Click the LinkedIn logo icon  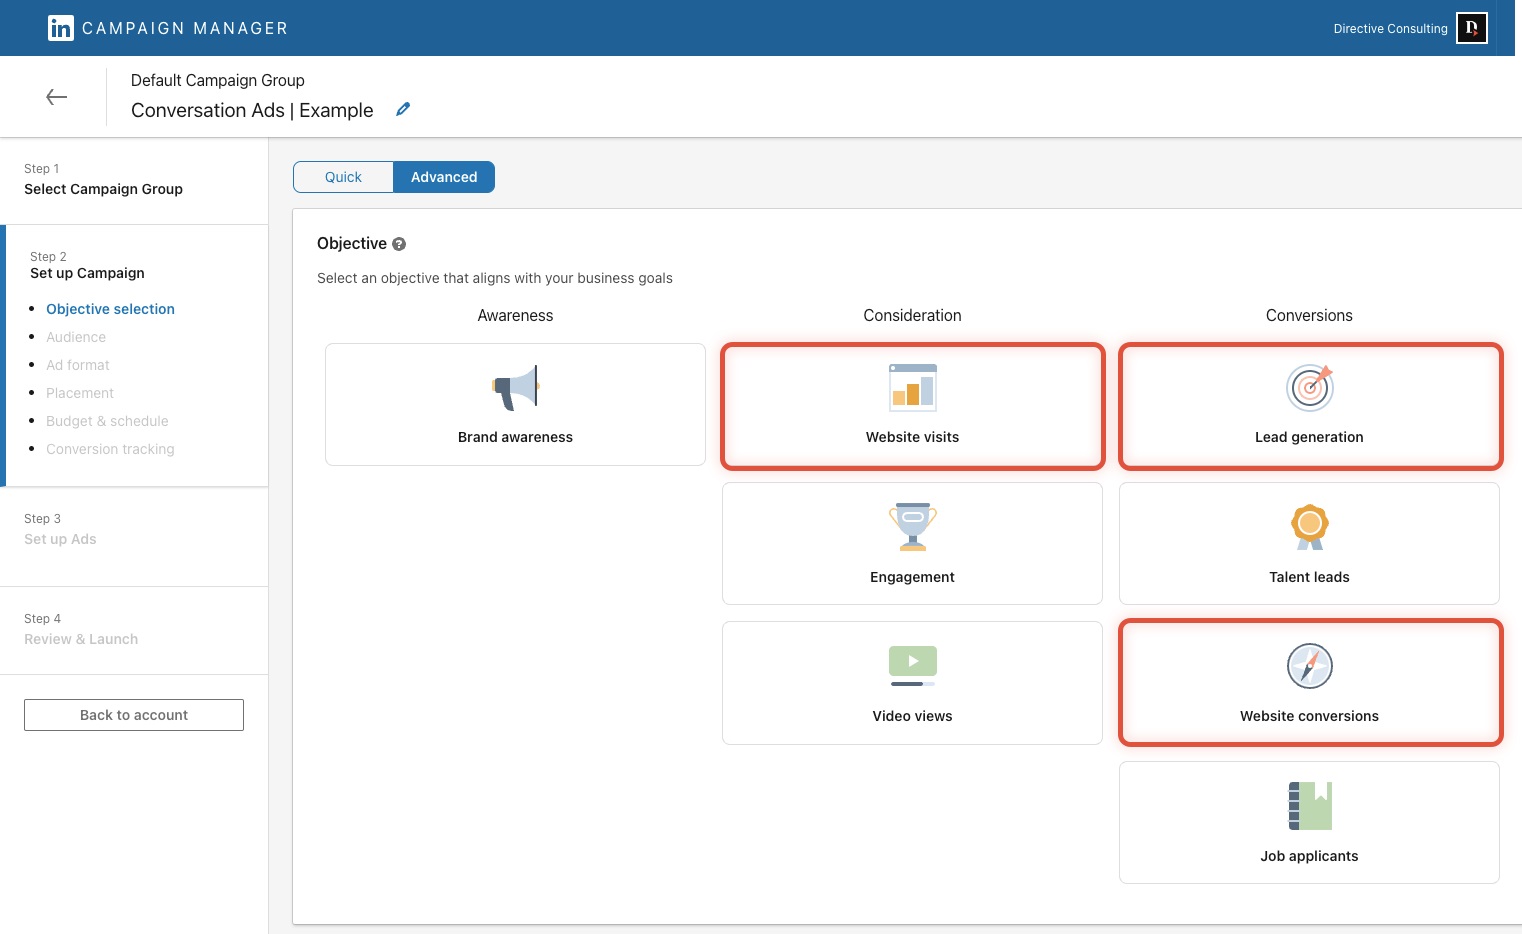click(x=60, y=28)
